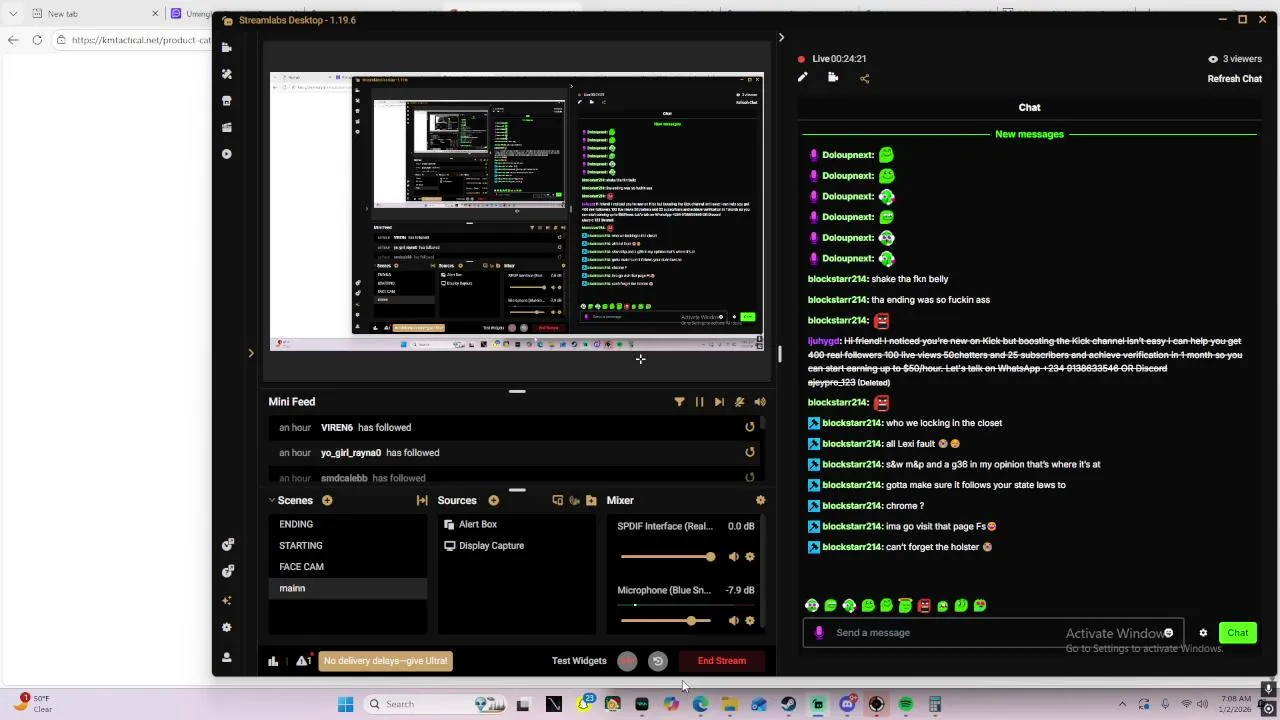Click Test Widgets button
This screenshot has height=720, width=1280.
579,661
